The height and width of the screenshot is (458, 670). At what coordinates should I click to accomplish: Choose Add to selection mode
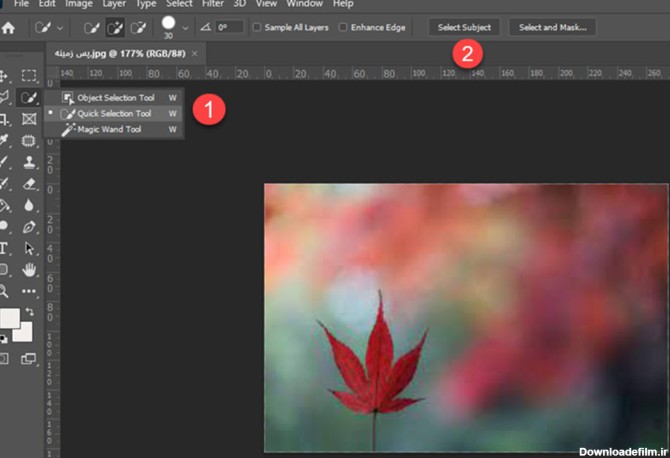[115, 28]
